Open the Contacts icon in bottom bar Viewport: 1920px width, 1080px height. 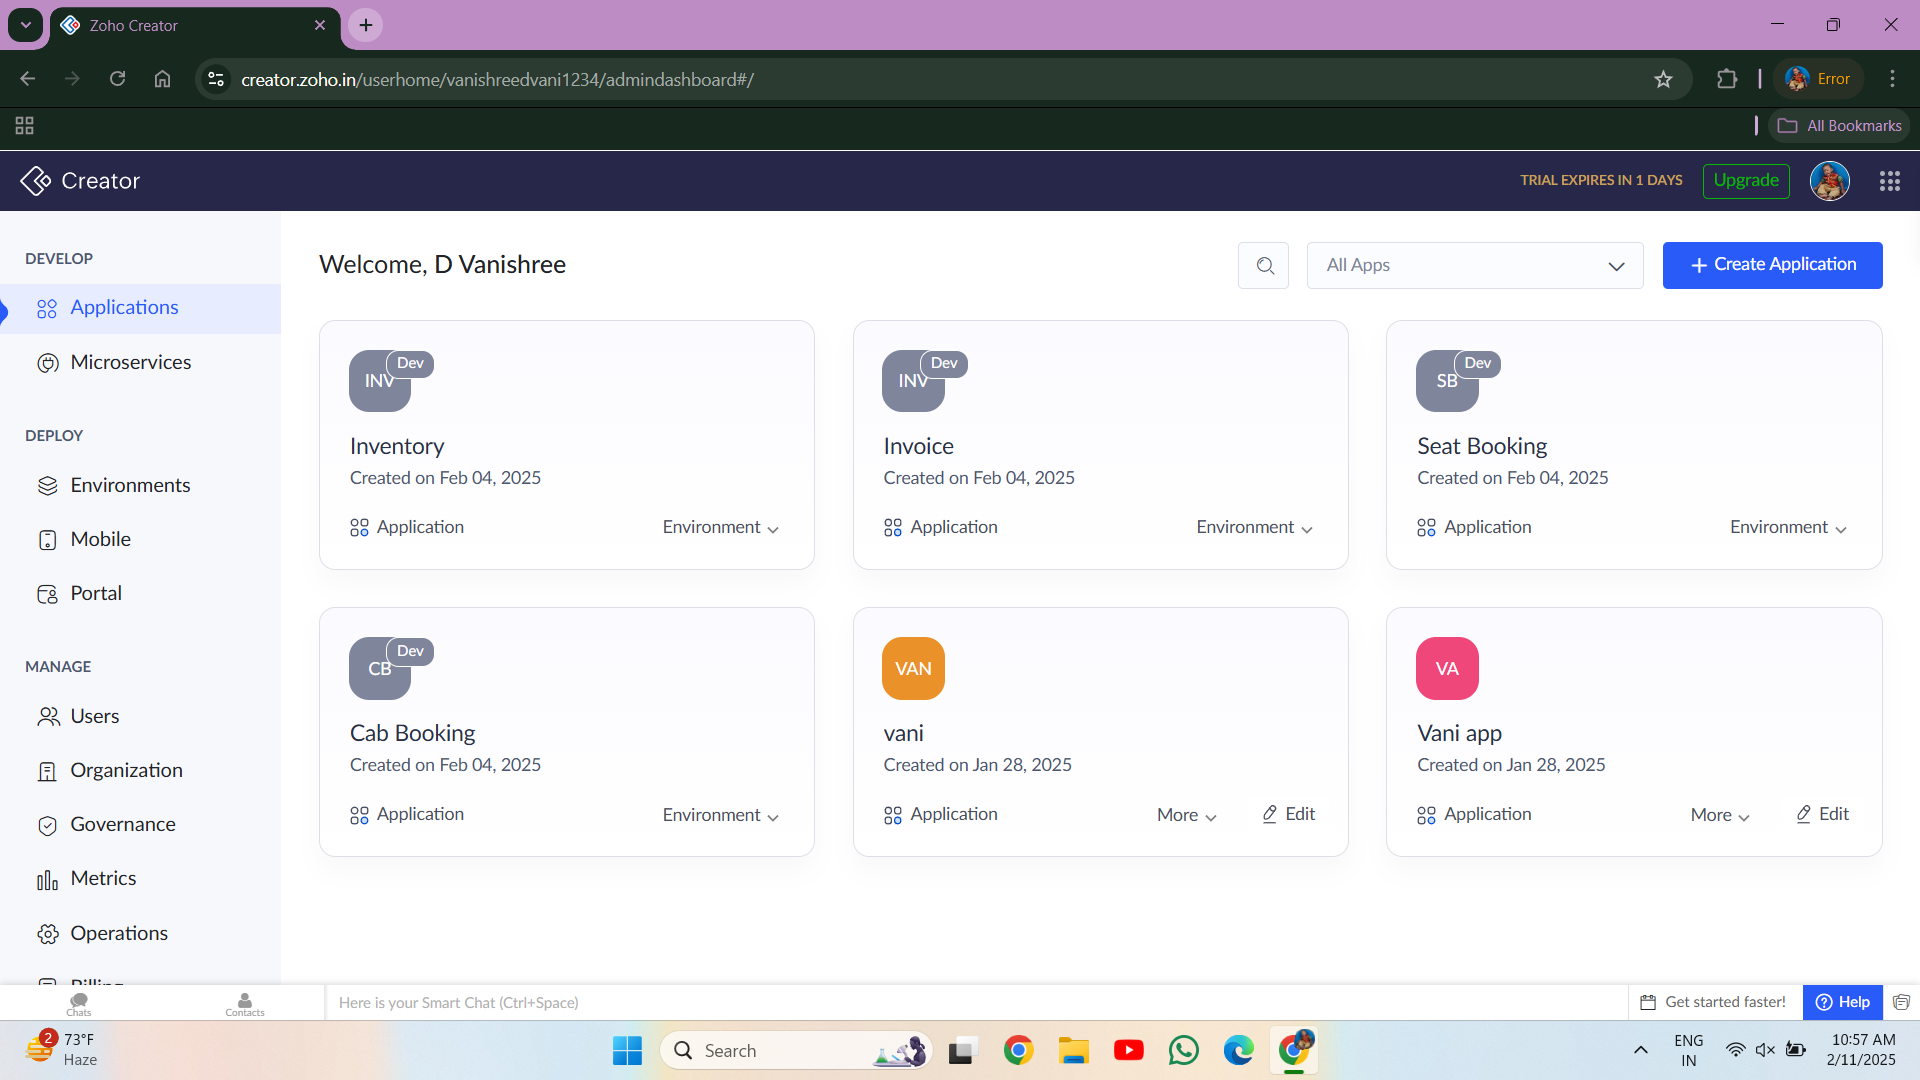tap(244, 1002)
